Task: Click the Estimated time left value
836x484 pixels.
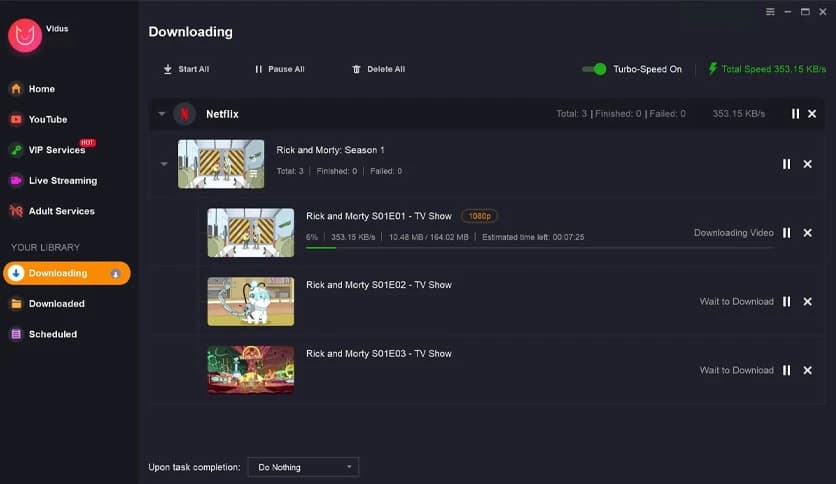Action: tap(568, 237)
